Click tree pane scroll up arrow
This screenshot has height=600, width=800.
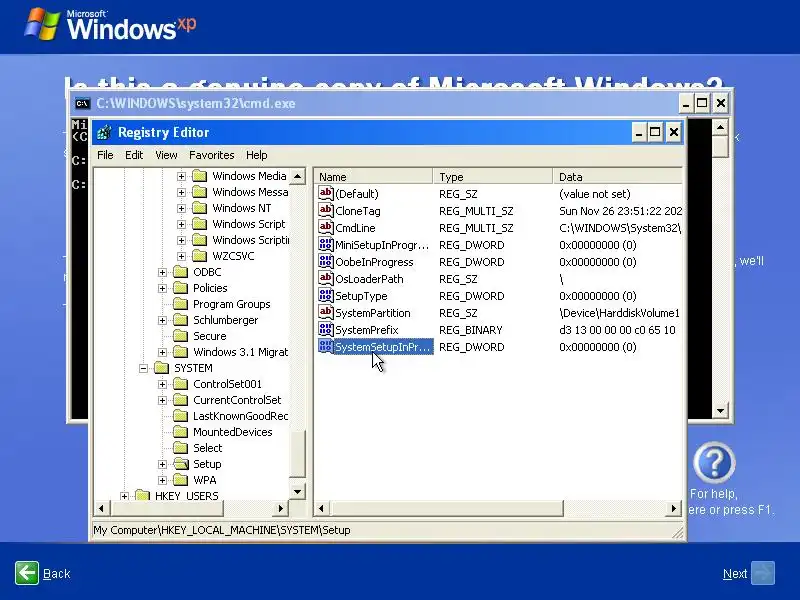click(297, 177)
